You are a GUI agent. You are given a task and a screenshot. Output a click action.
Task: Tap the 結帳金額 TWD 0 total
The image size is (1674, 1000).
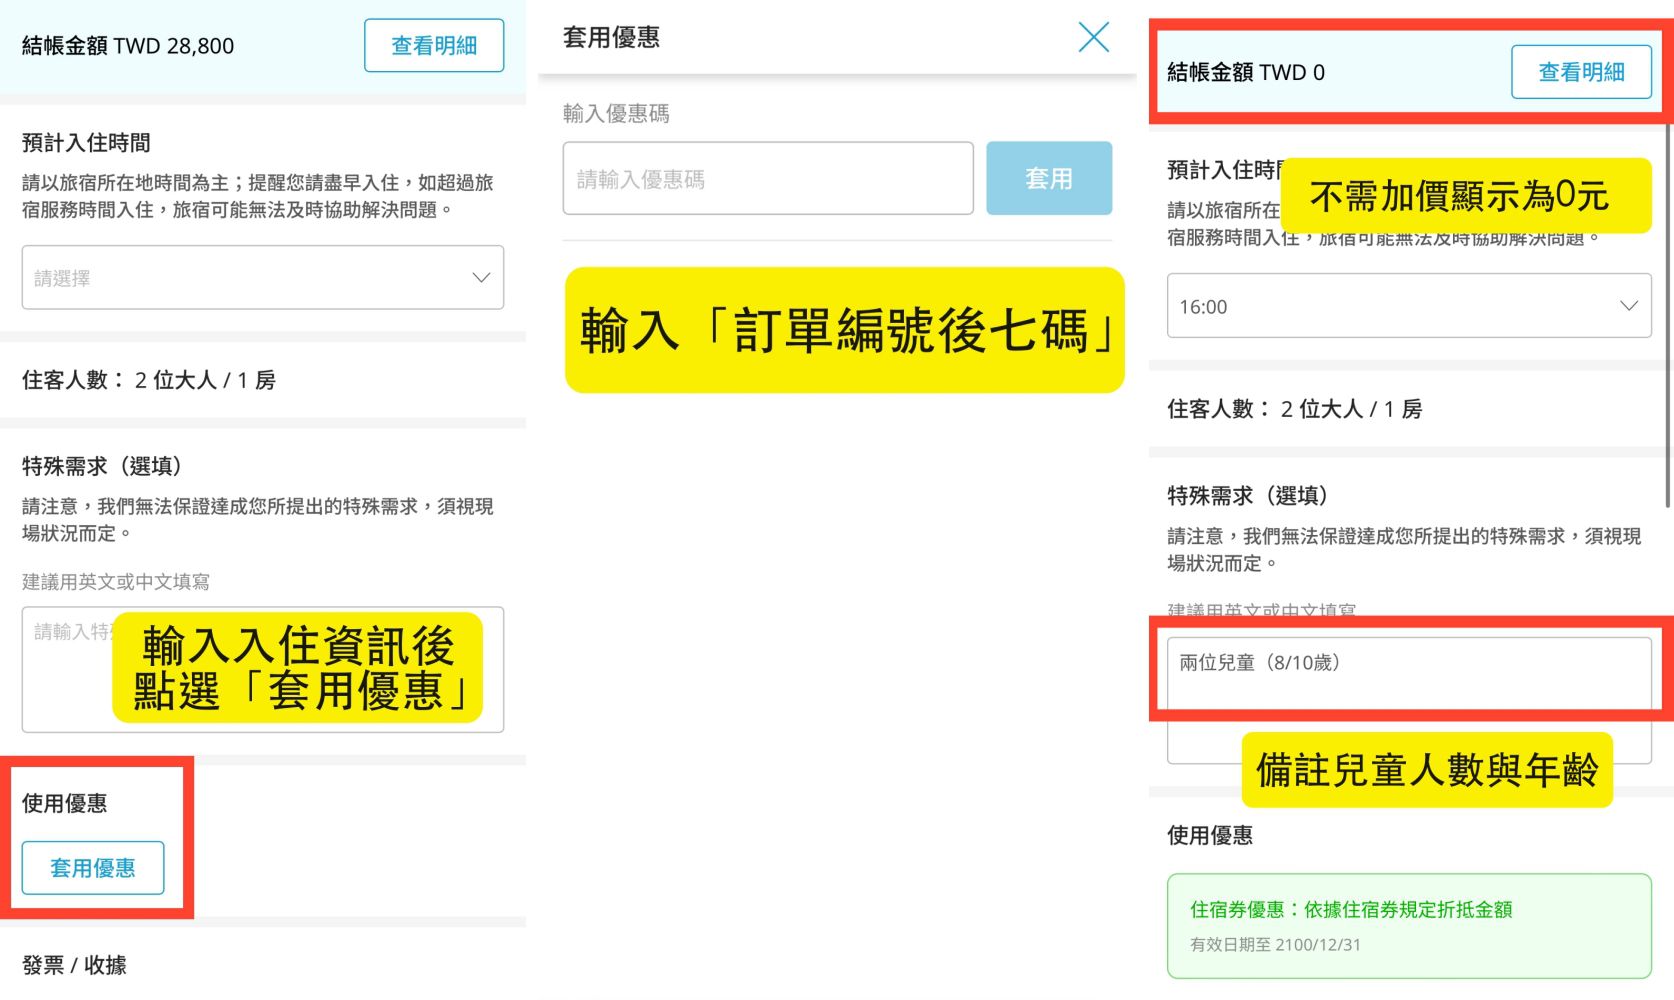(x=1245, y=72)
